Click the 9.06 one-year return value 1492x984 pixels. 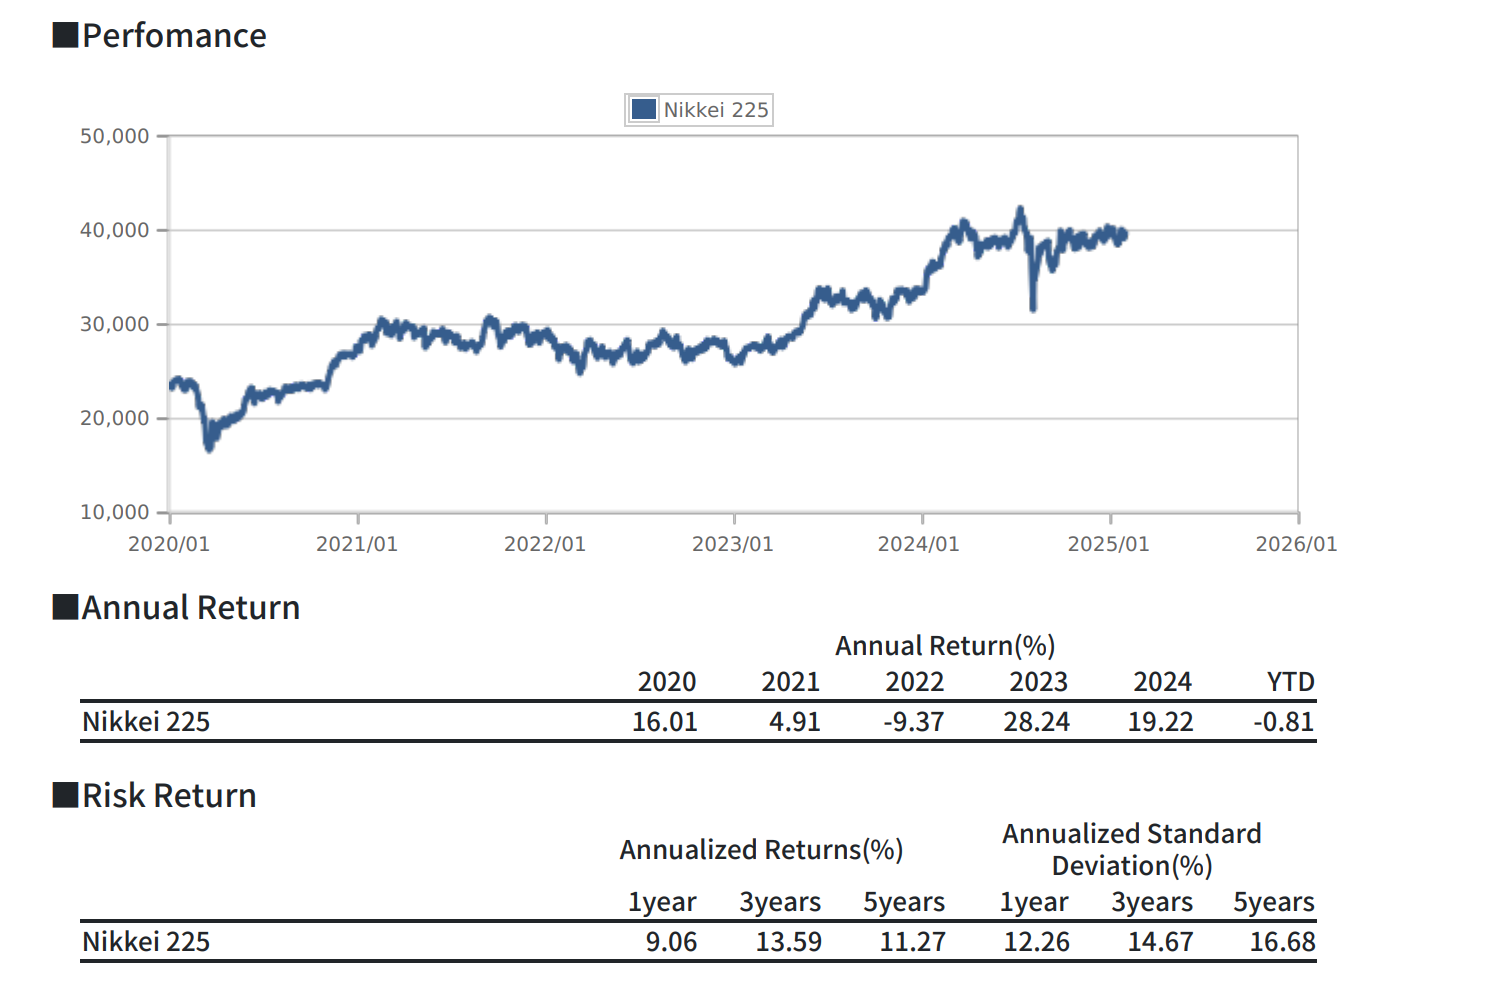tap(671, 942)
